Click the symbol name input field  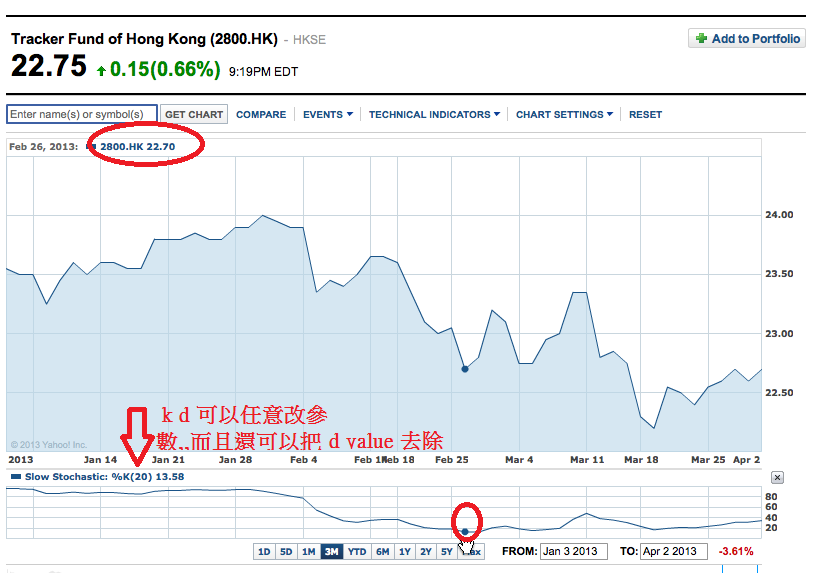pos(82,114)
